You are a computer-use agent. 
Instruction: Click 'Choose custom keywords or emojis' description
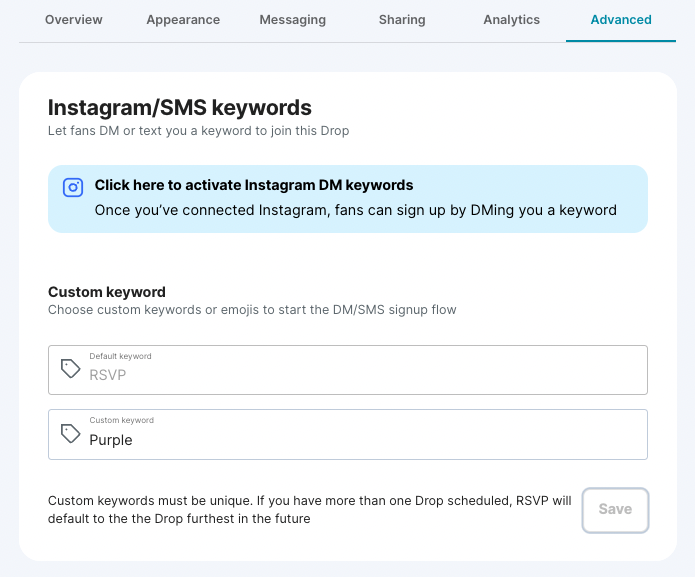[252, 310]
